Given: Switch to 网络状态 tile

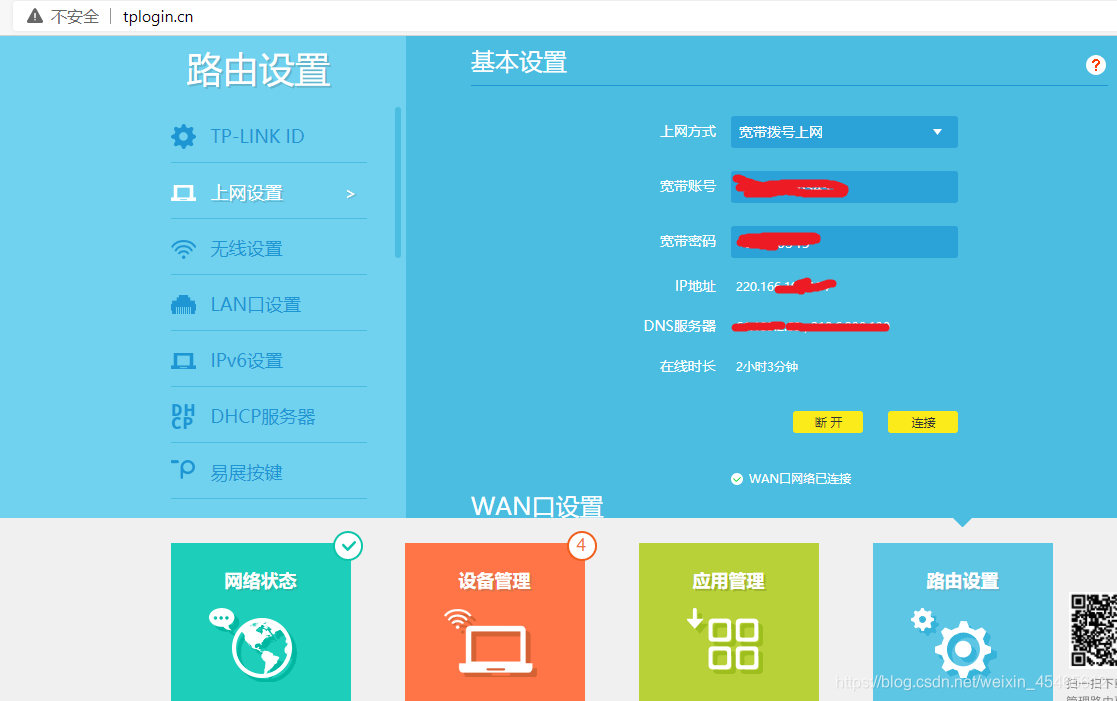Looking at the screenshot, I should (x=261, y=621).
